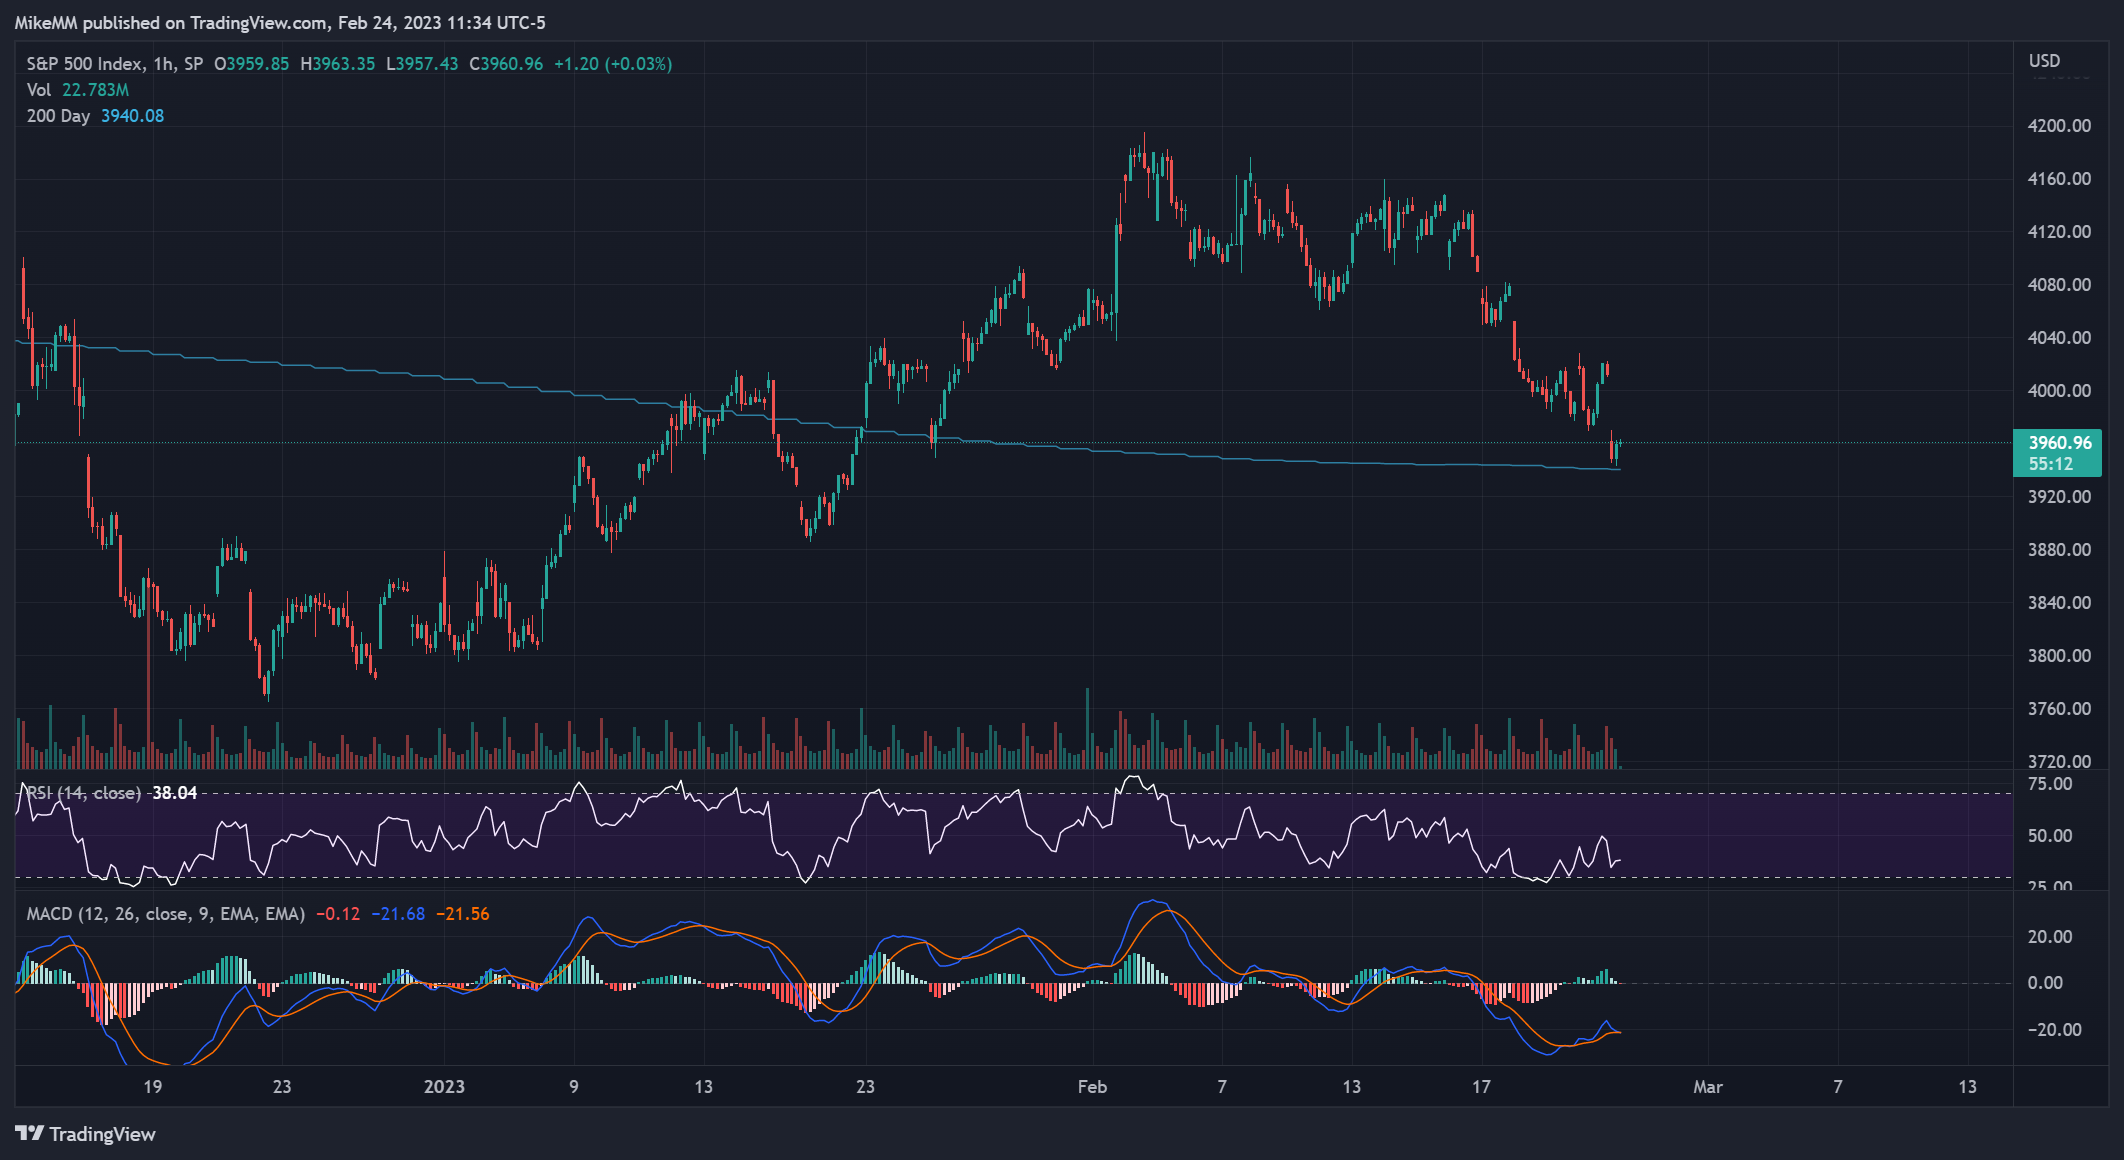Click the change value +1.20 (+0.03%)
The image size is (2124, 1160).
(613, 64)
